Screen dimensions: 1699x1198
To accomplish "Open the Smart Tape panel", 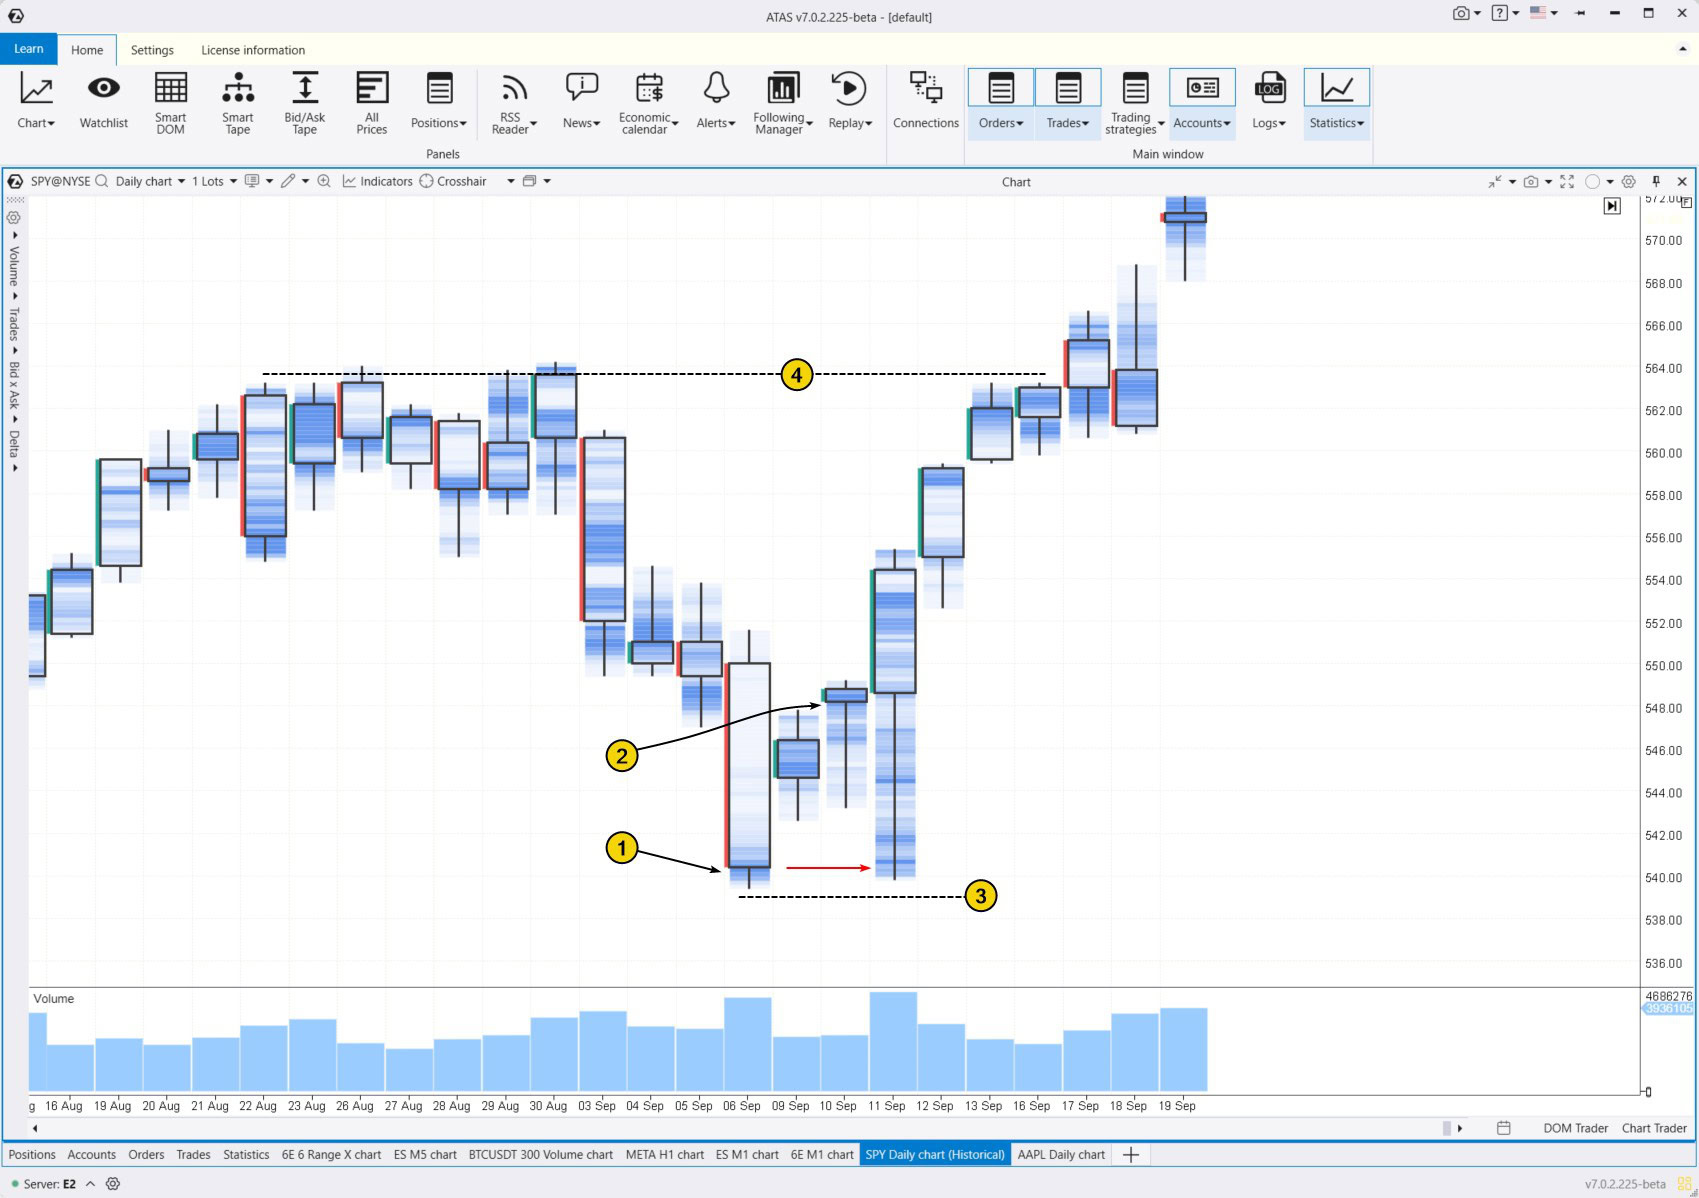I will click(237, 100).
